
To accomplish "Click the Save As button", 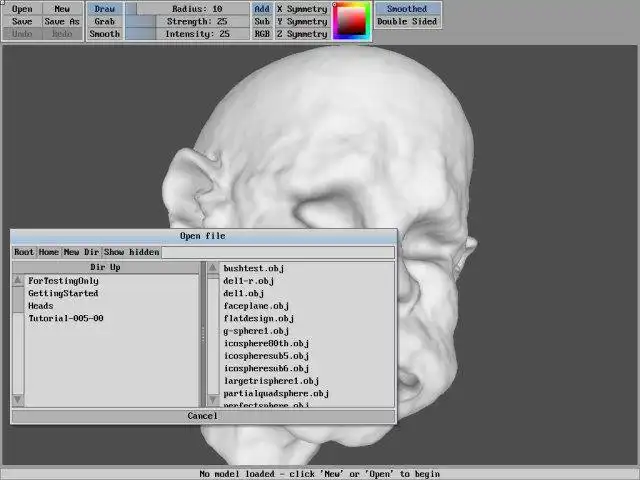I will pos(62,21).
